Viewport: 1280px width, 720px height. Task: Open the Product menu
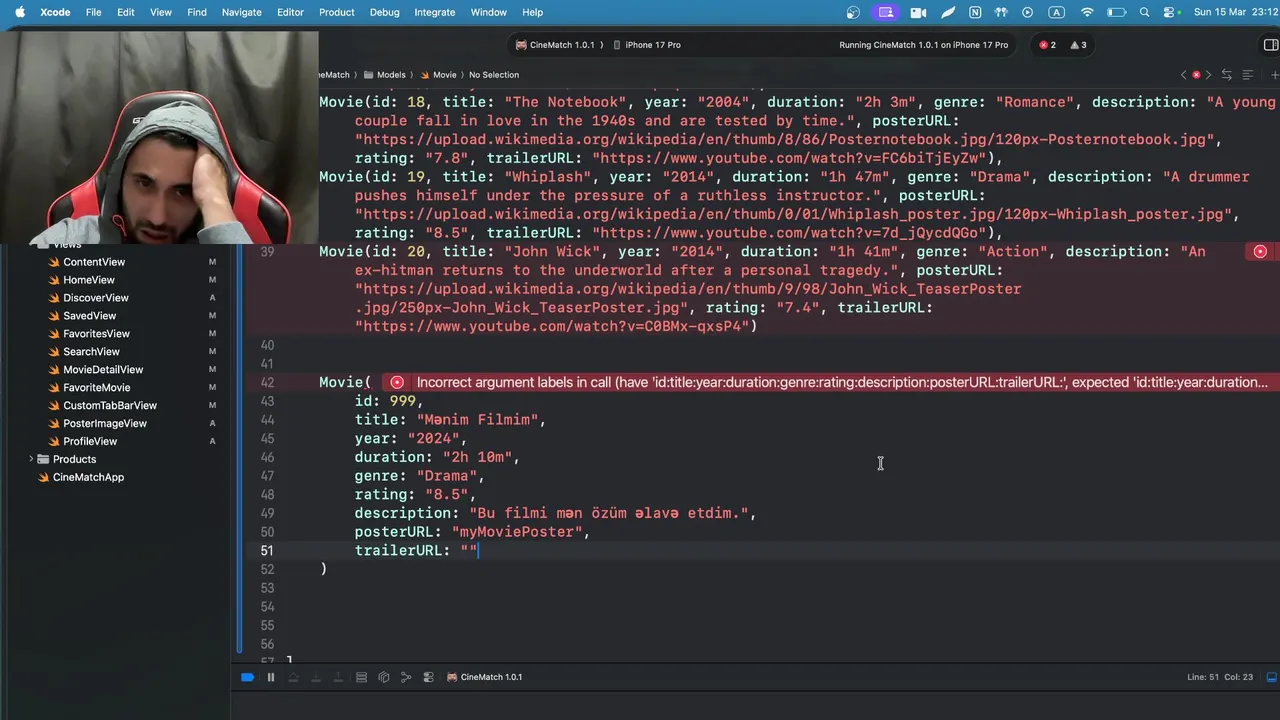point(336,12)
